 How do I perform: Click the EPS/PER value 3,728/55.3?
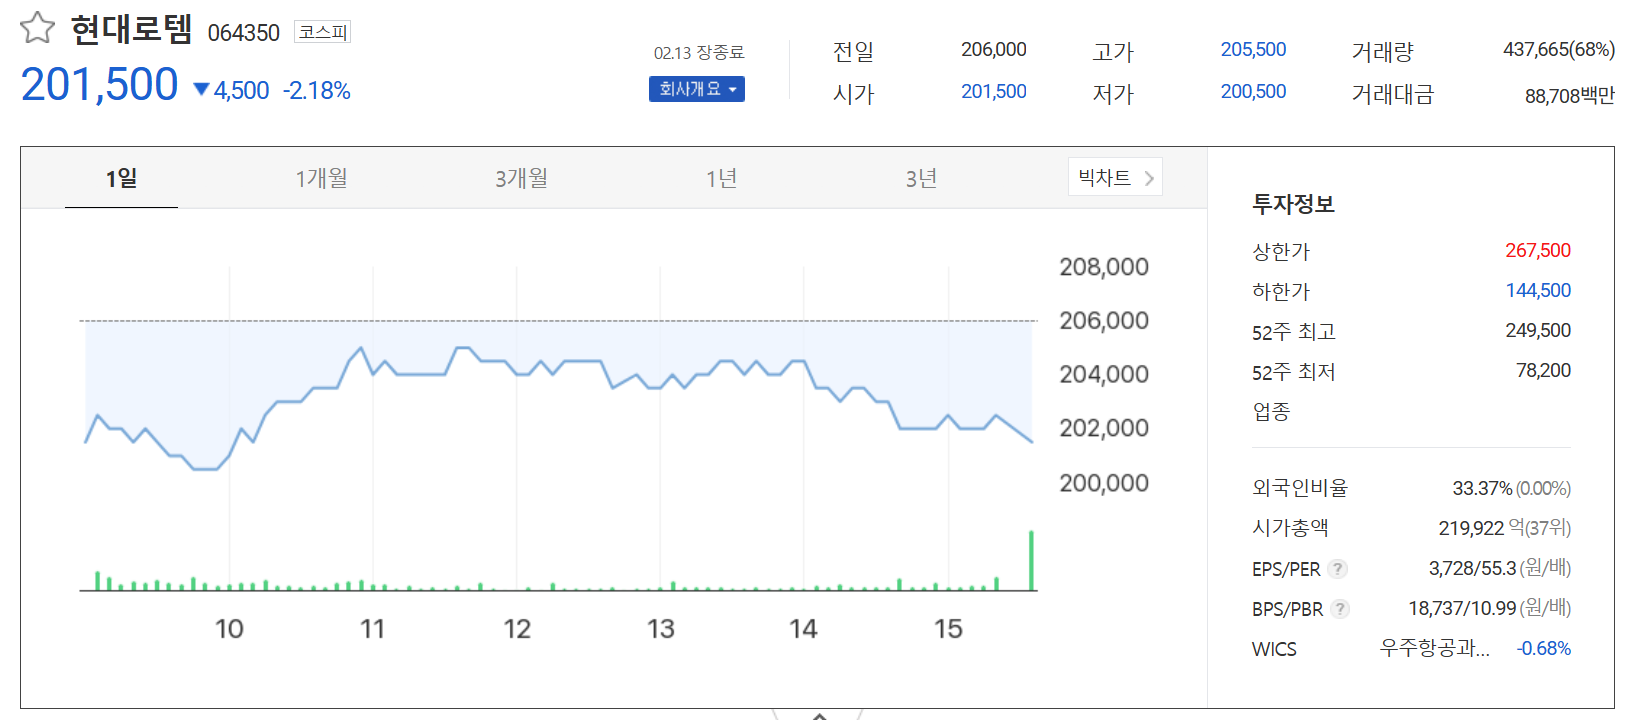tap(1472, 569)
